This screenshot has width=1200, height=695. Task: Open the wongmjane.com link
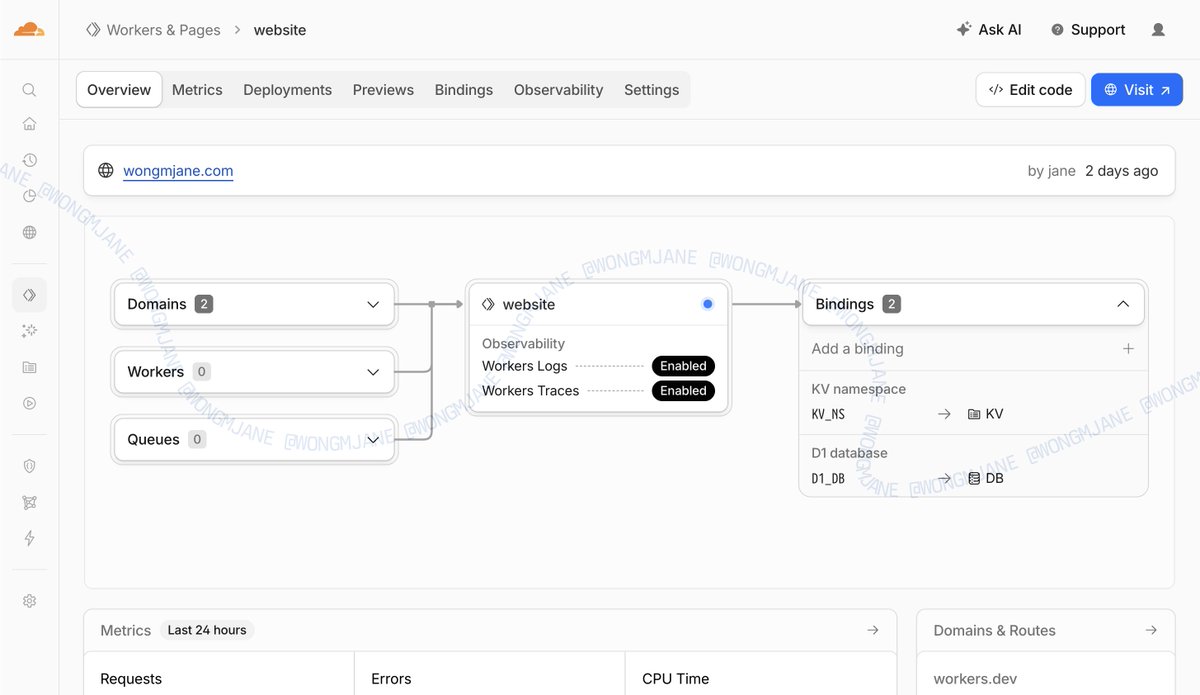[x=178, y=171]
